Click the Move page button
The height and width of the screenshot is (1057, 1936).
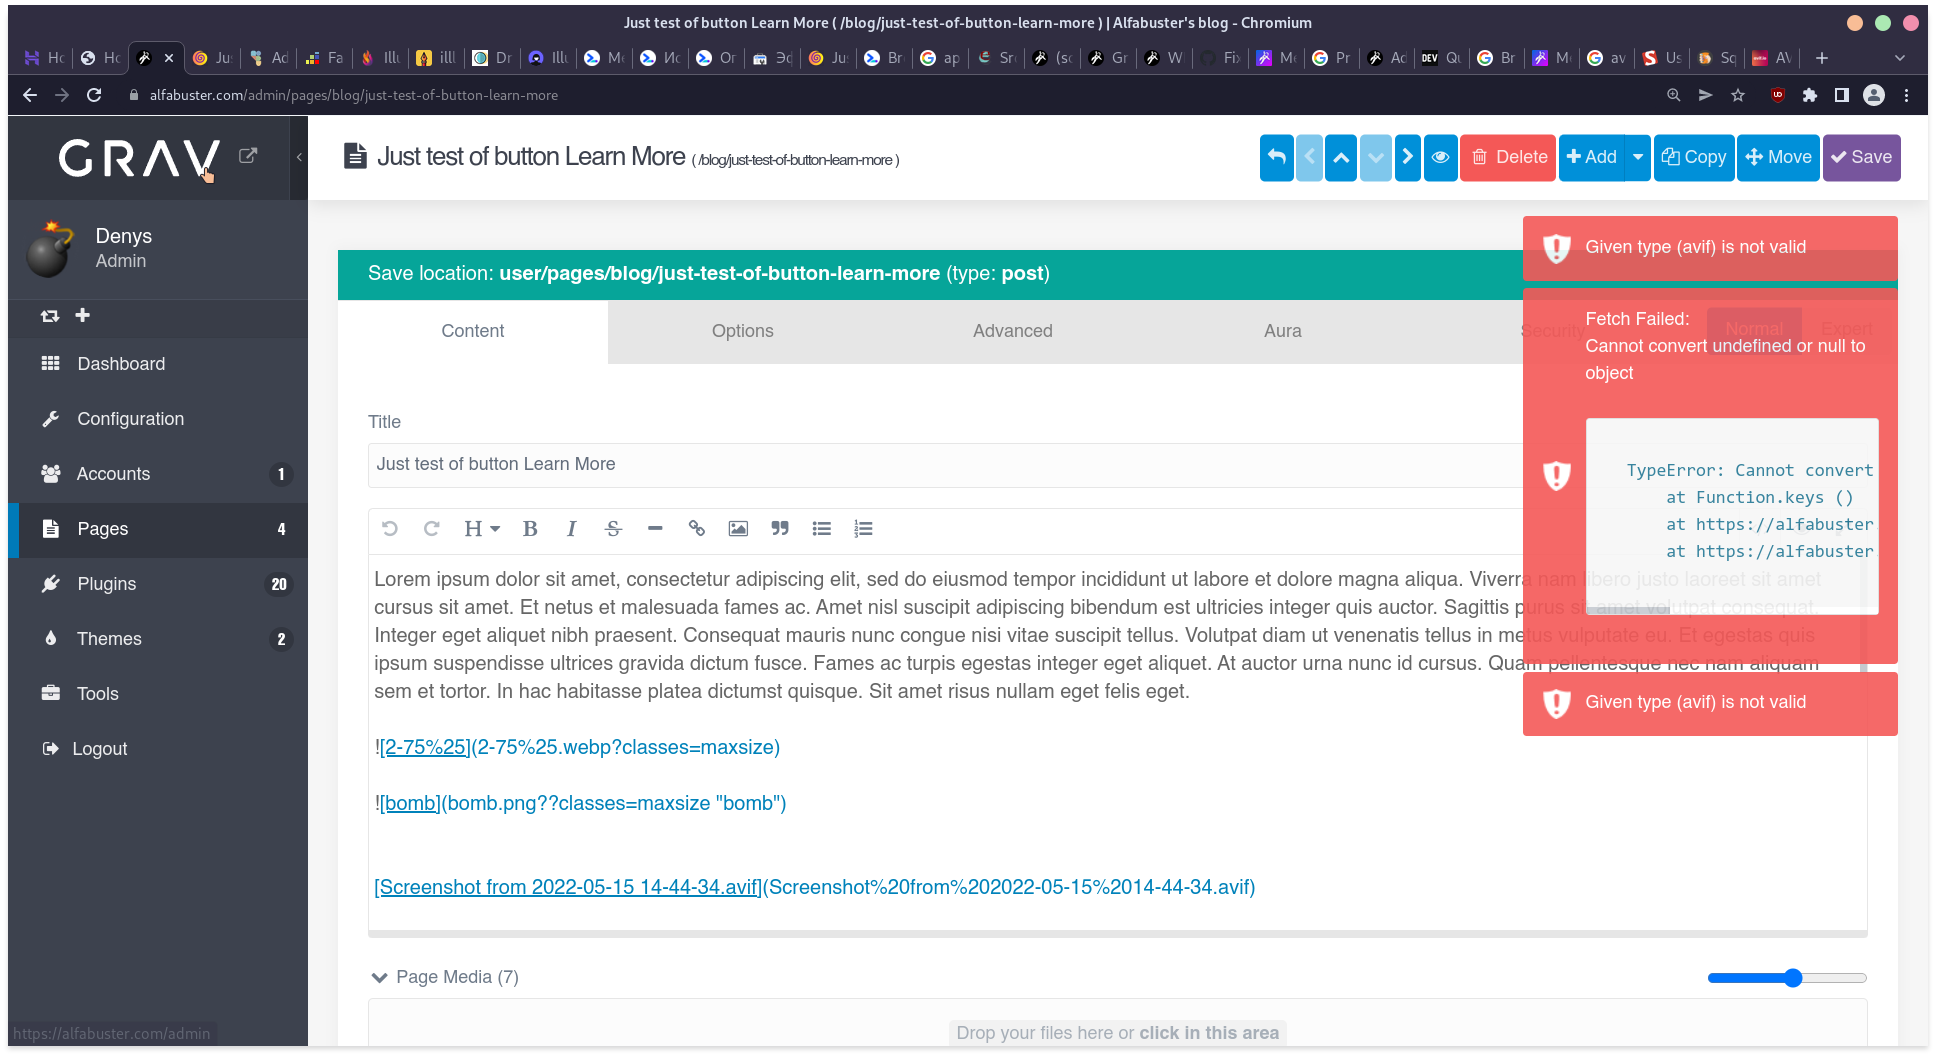point(1778,157)
